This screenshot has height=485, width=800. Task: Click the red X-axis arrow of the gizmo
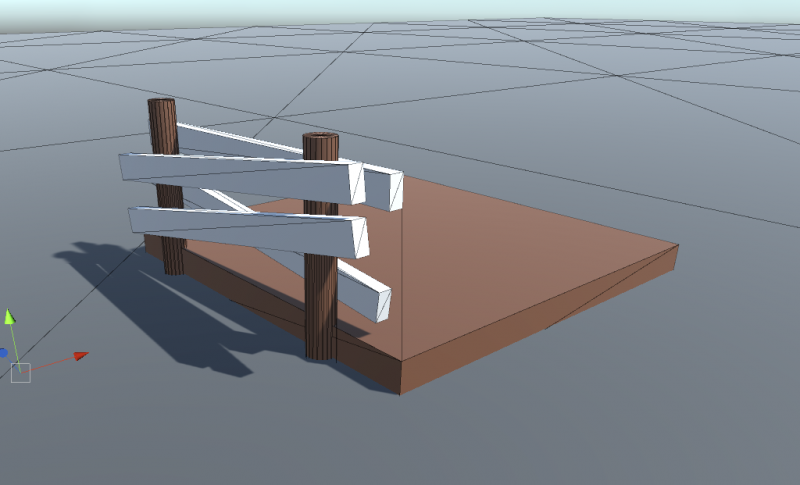[x=81, y=355]
